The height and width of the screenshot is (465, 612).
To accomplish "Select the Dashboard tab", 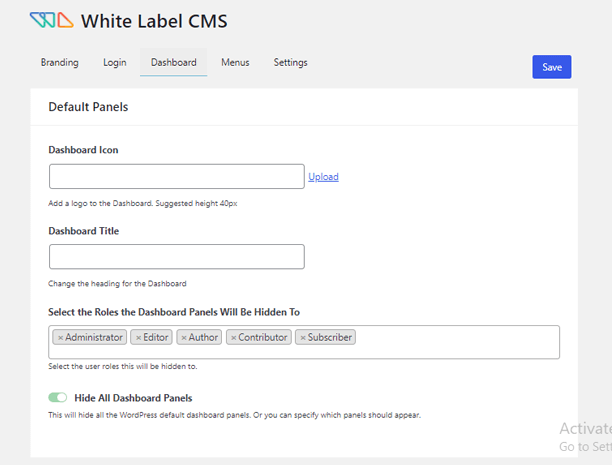I will (x=173, y=63).
